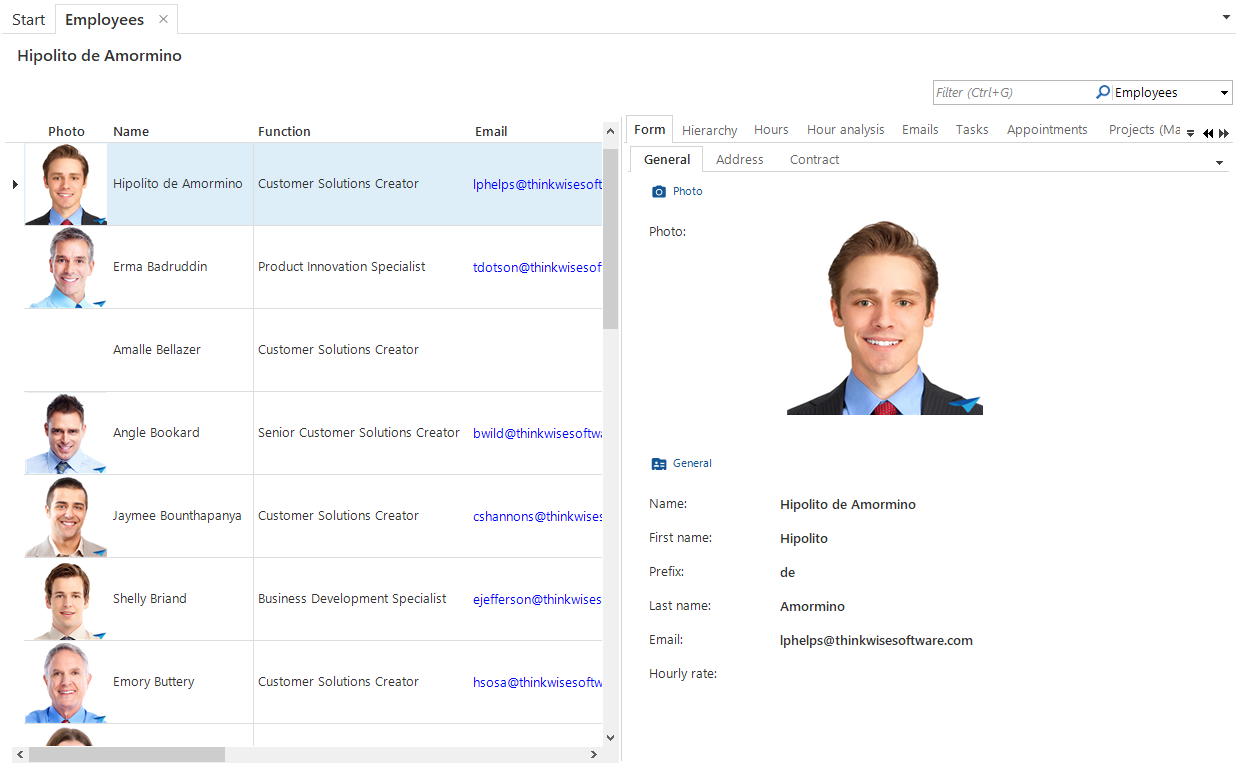The height and width of the screenshot is (768, 1238).
Task: Select Angle Bookard's photo thumbnail
Action: coord(66,433)
